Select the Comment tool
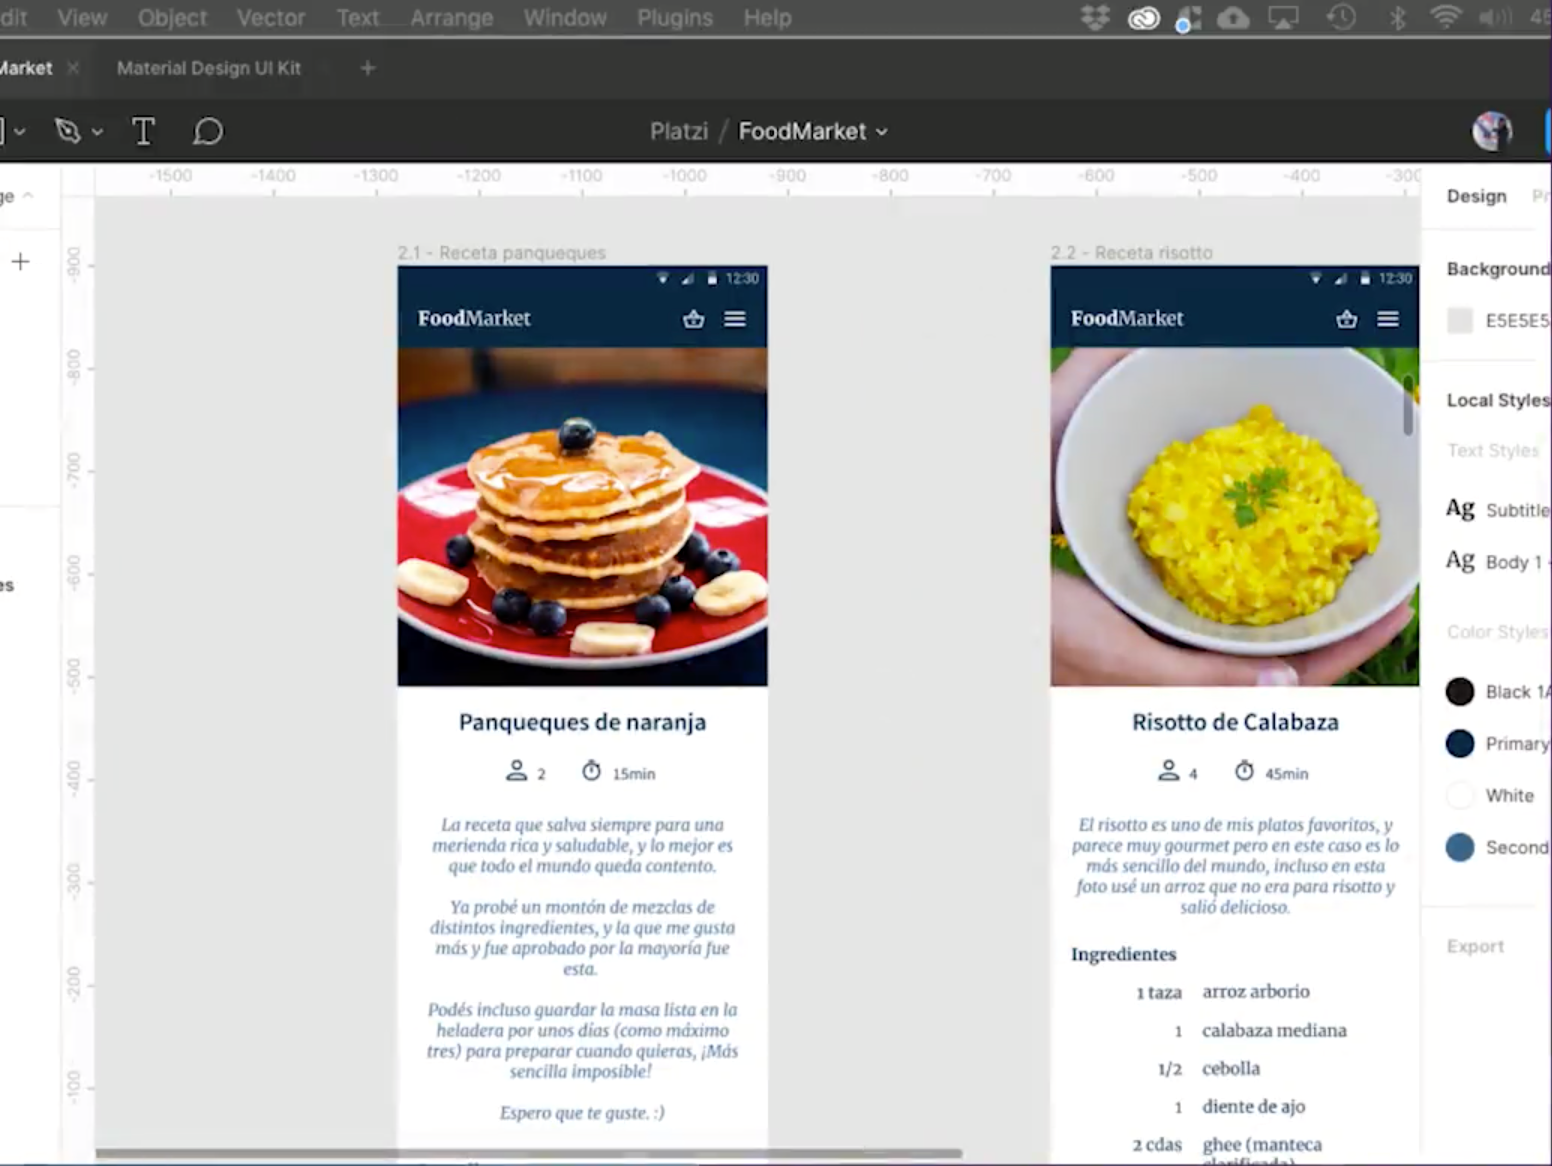This screenshot has height=1166, width=1552. click(207, 131)
